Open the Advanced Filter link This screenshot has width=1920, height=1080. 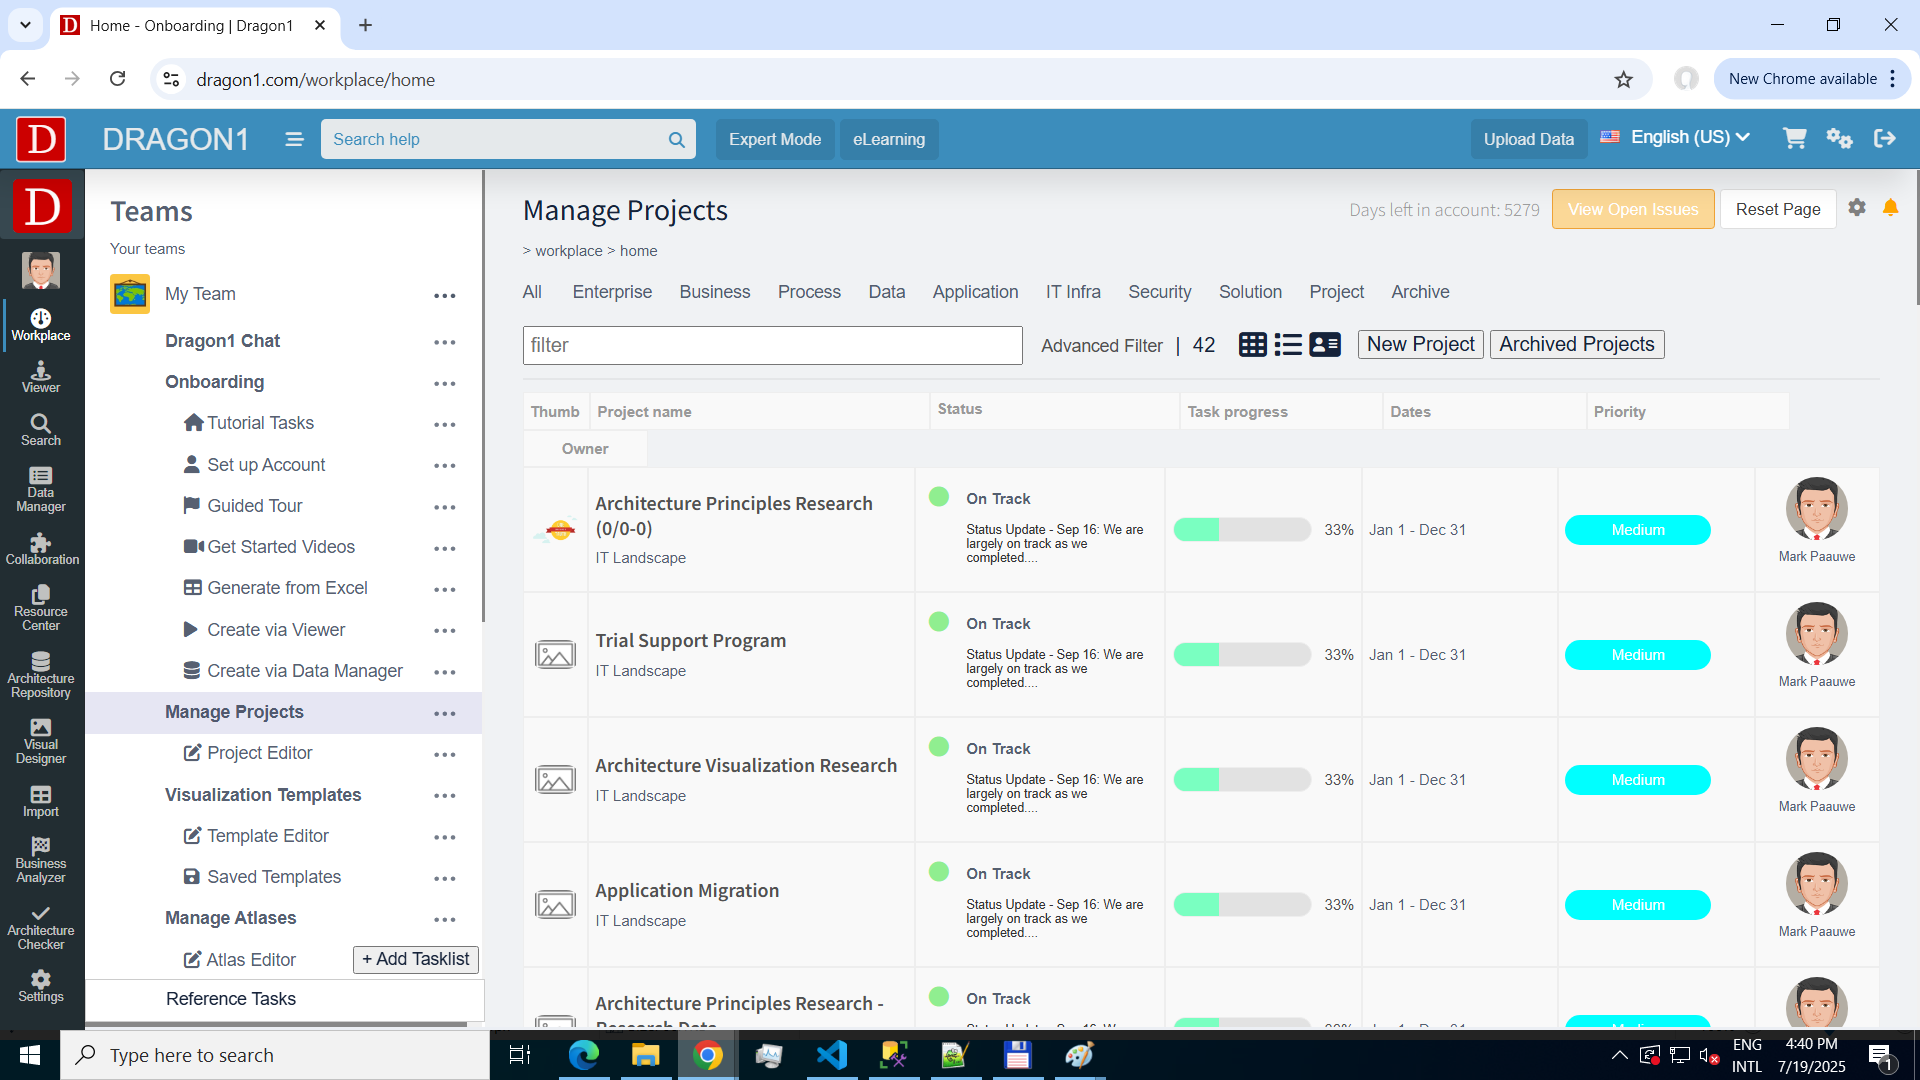tap(1102, 346)
